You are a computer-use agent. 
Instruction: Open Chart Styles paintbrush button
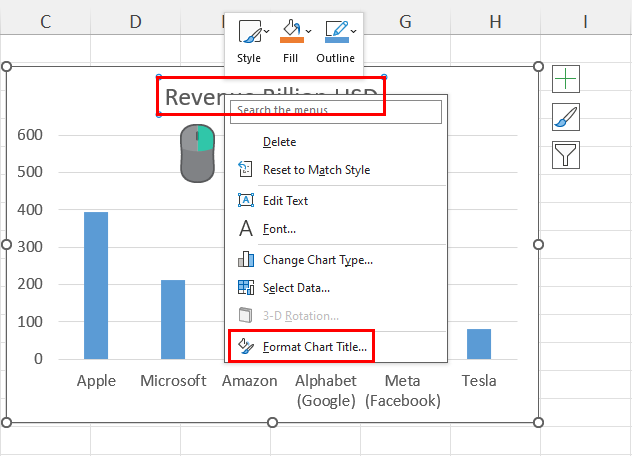coord(566,117)
